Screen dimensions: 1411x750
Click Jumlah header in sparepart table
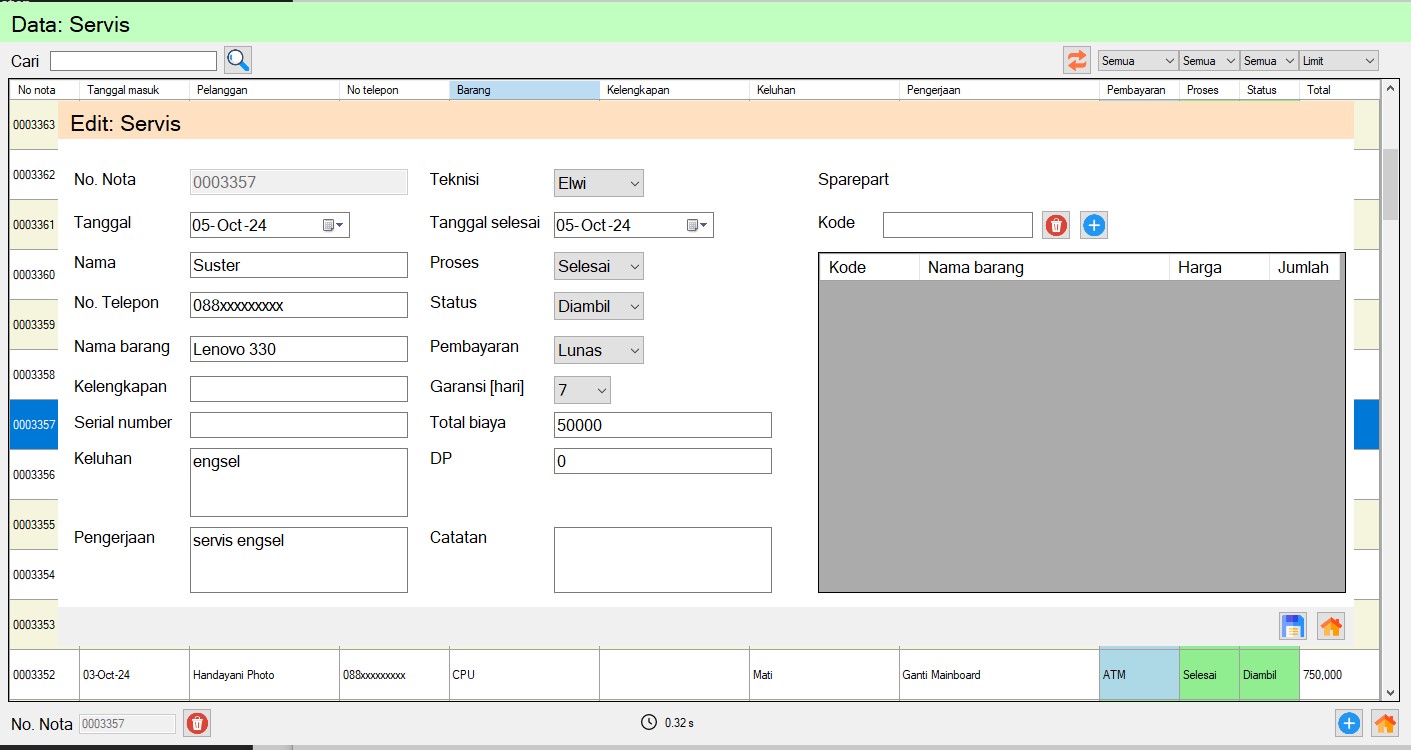[x=1305, y=267]
